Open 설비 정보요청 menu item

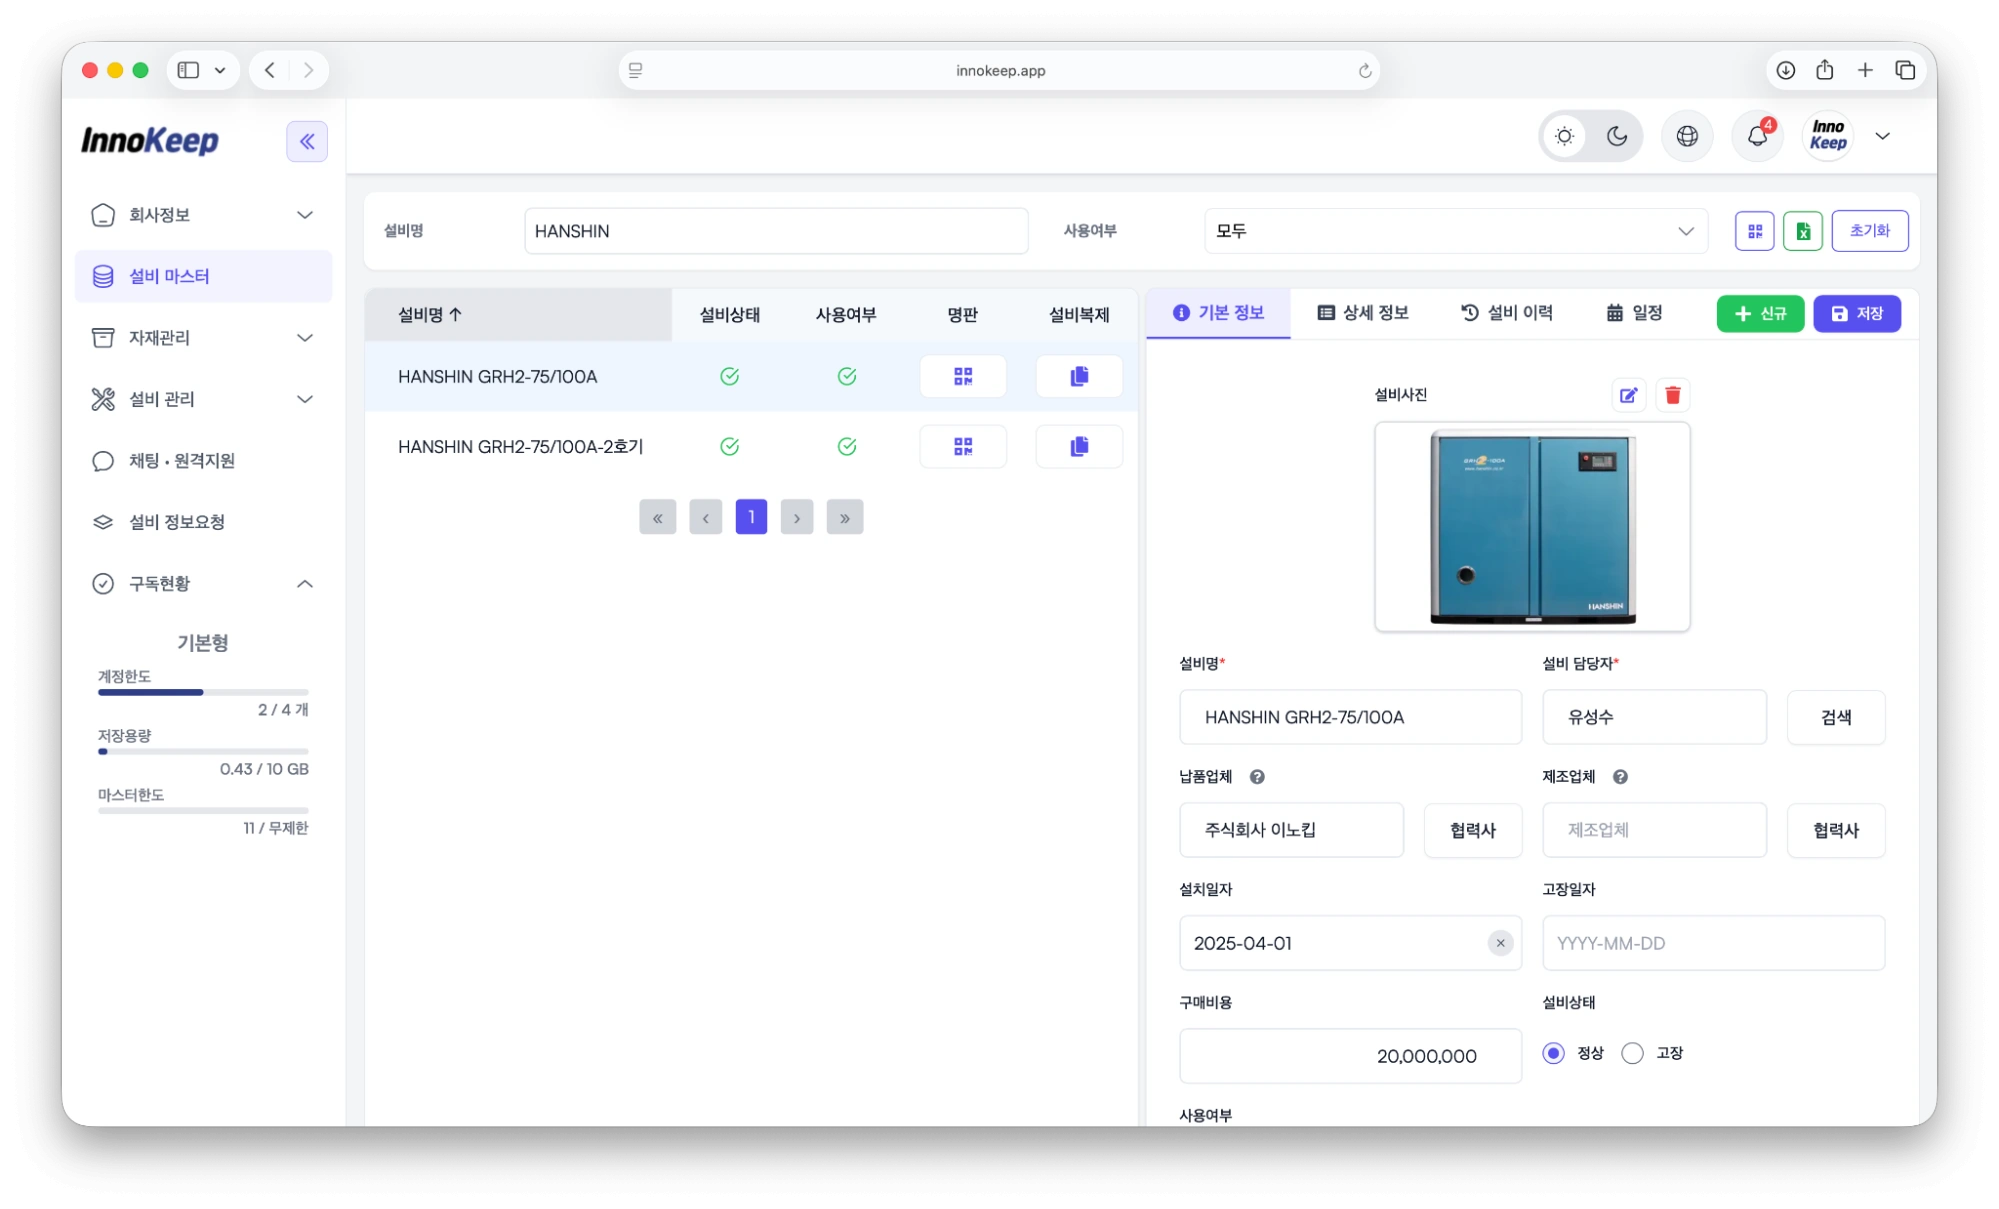pos(203,522)
